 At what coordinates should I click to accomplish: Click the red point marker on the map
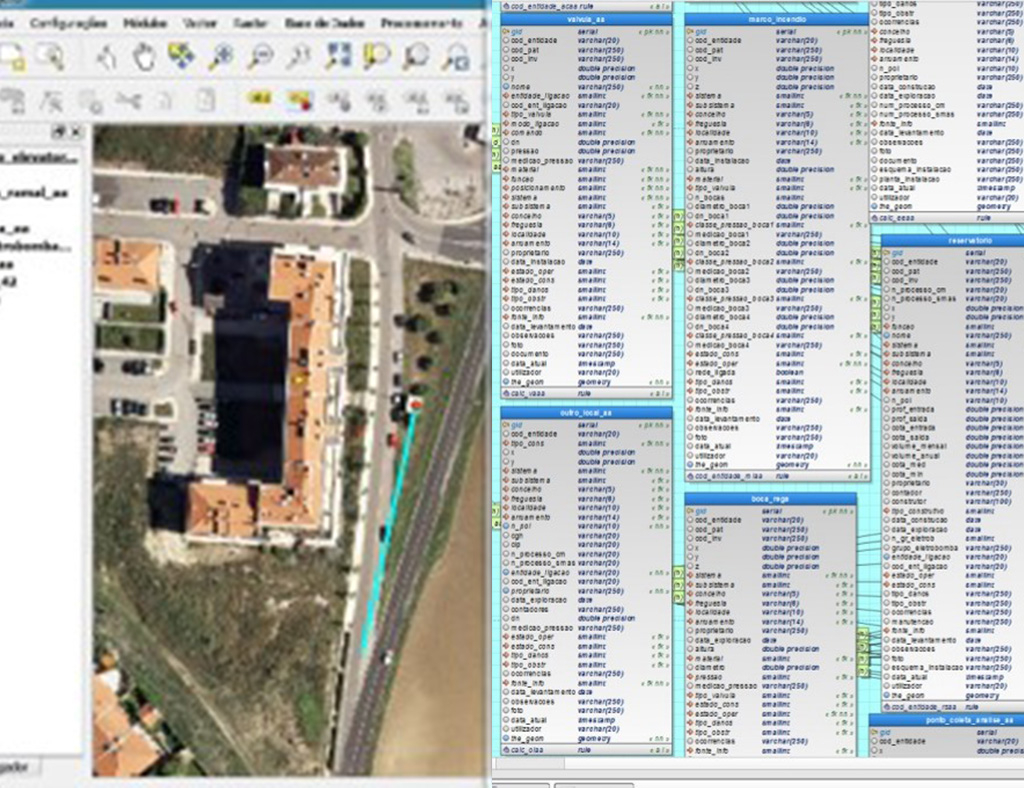[415, 405]
